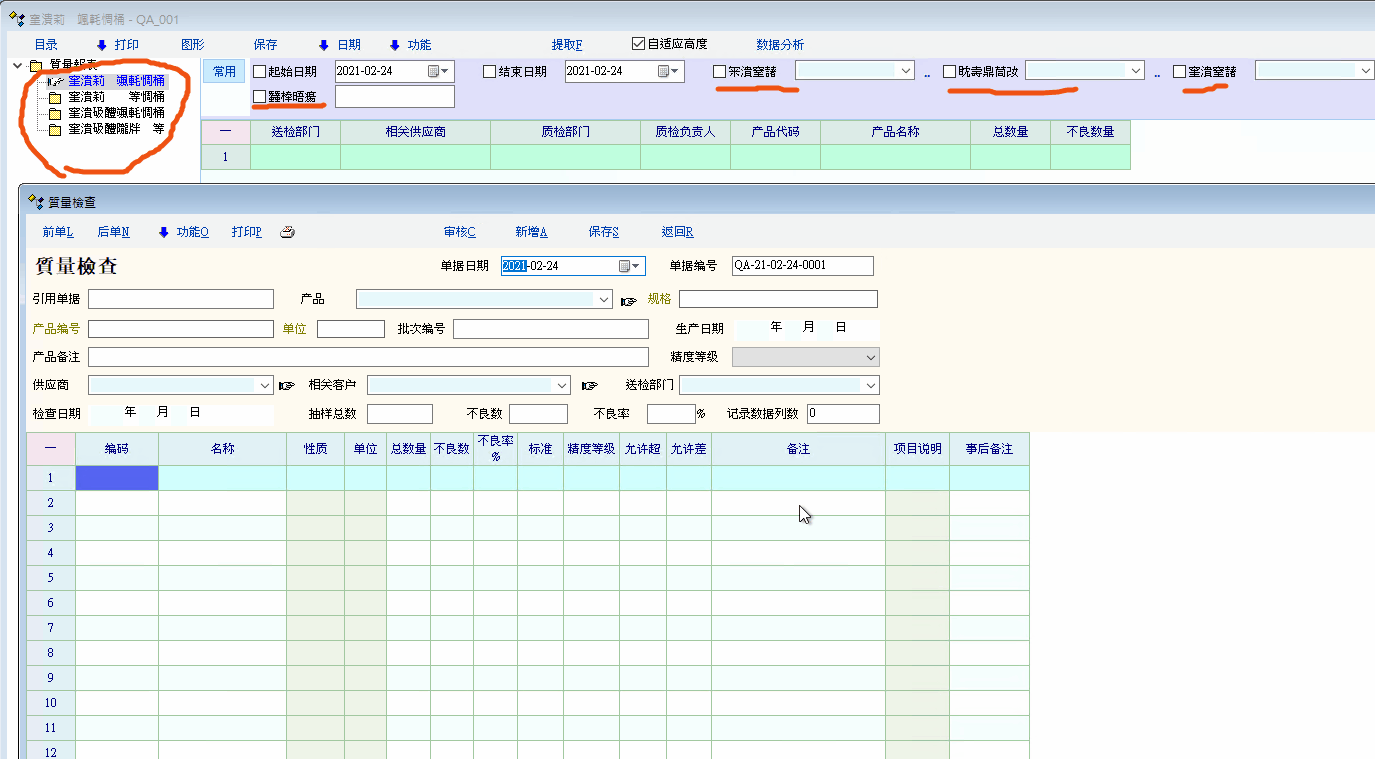Click the hand lookup icon beside 供应商
The height and width of the screenshot is (759, 1375).
[287, 386]
